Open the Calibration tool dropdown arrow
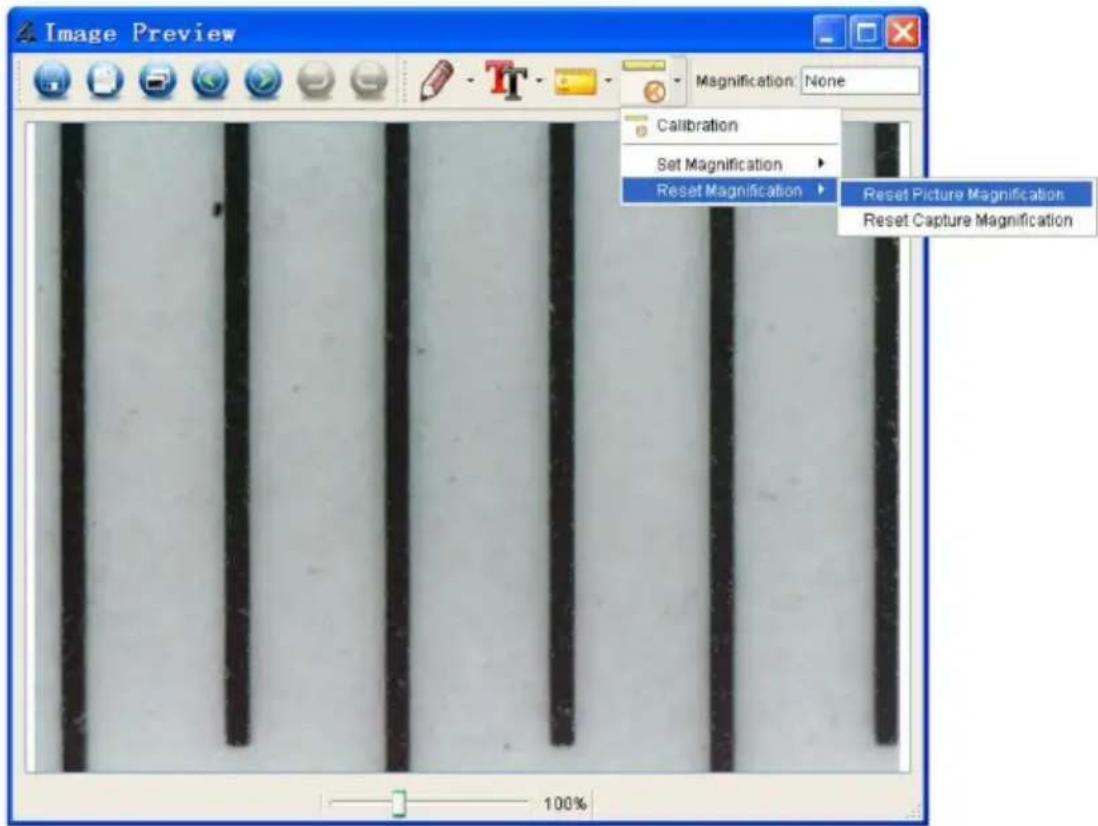The image size is (1098, 826). (x=677, y=80)
